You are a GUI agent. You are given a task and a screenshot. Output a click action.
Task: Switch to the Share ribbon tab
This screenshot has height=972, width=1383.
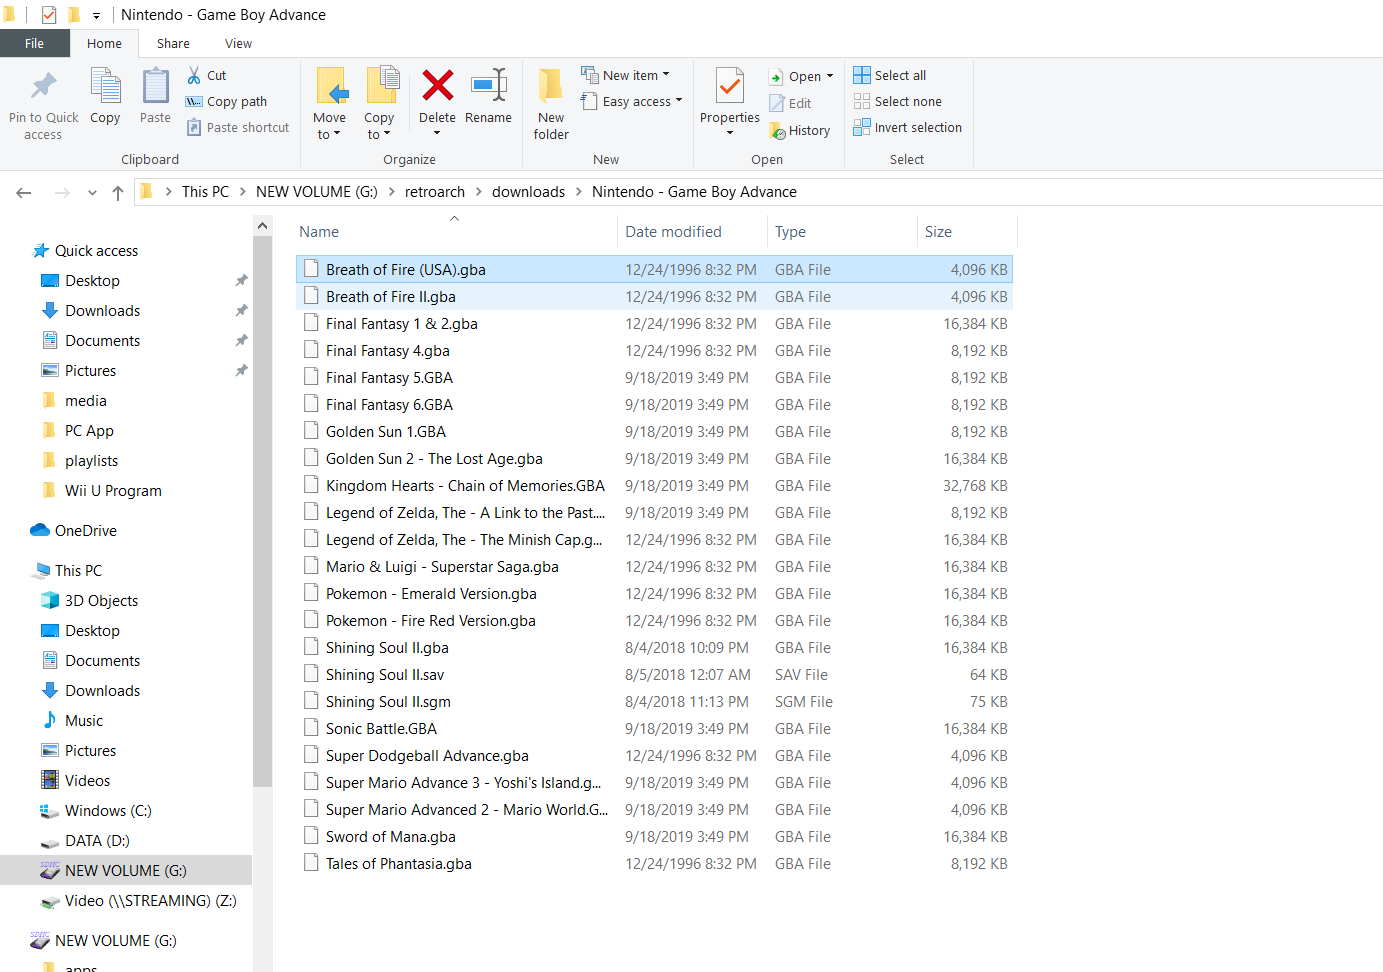[173, 43]
